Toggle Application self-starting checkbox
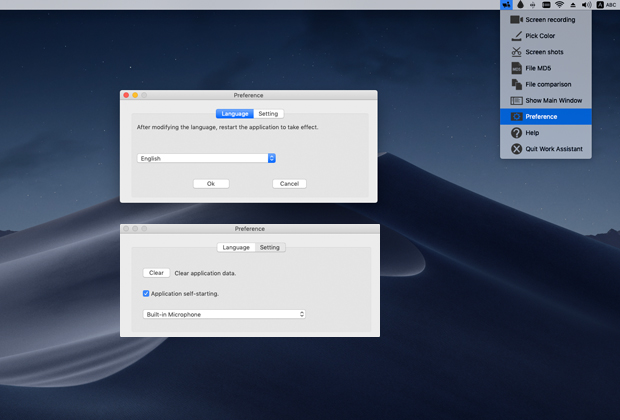 point(146,293)
